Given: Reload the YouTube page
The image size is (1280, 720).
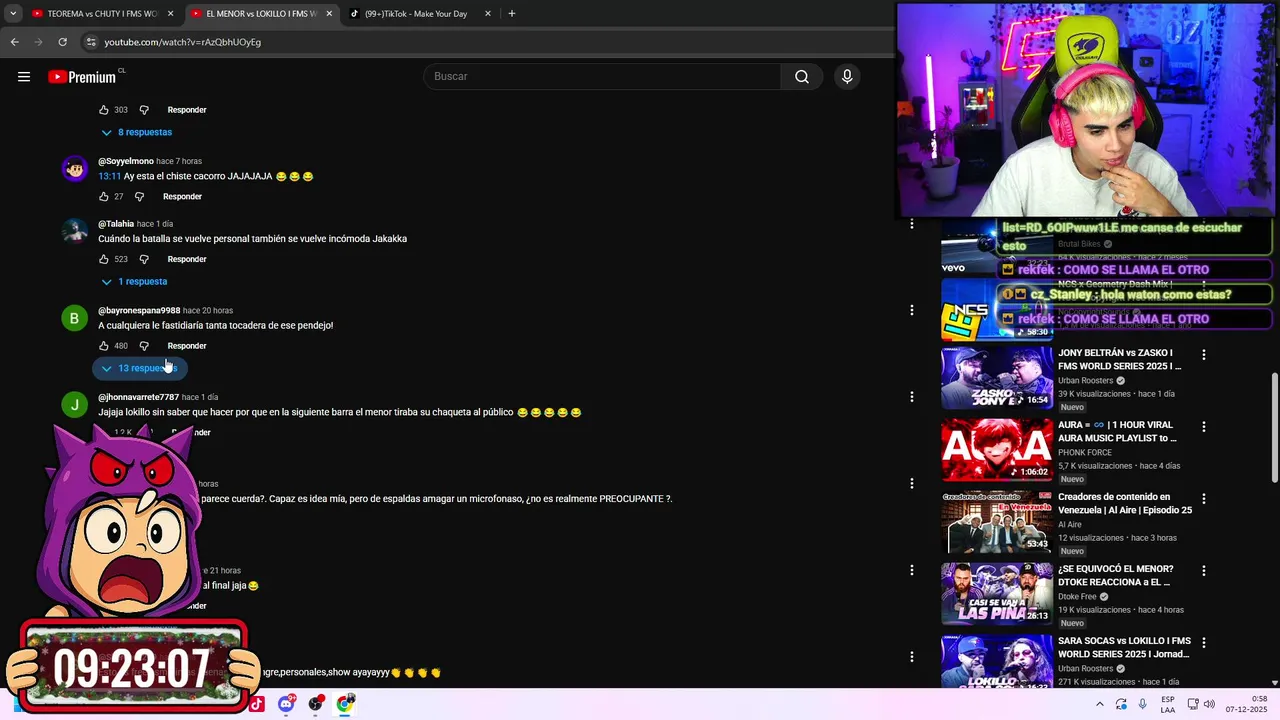Looking at the screenshot, I should (x=62, y=42).
